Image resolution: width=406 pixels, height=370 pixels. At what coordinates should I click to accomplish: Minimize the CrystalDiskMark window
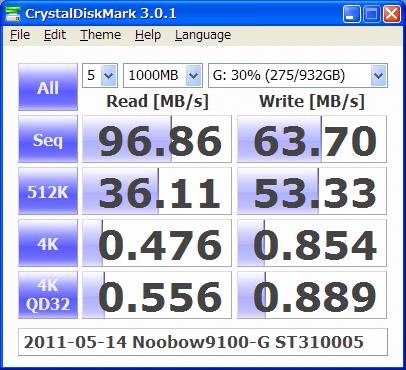pyautogui.click(x=351, y=14)
